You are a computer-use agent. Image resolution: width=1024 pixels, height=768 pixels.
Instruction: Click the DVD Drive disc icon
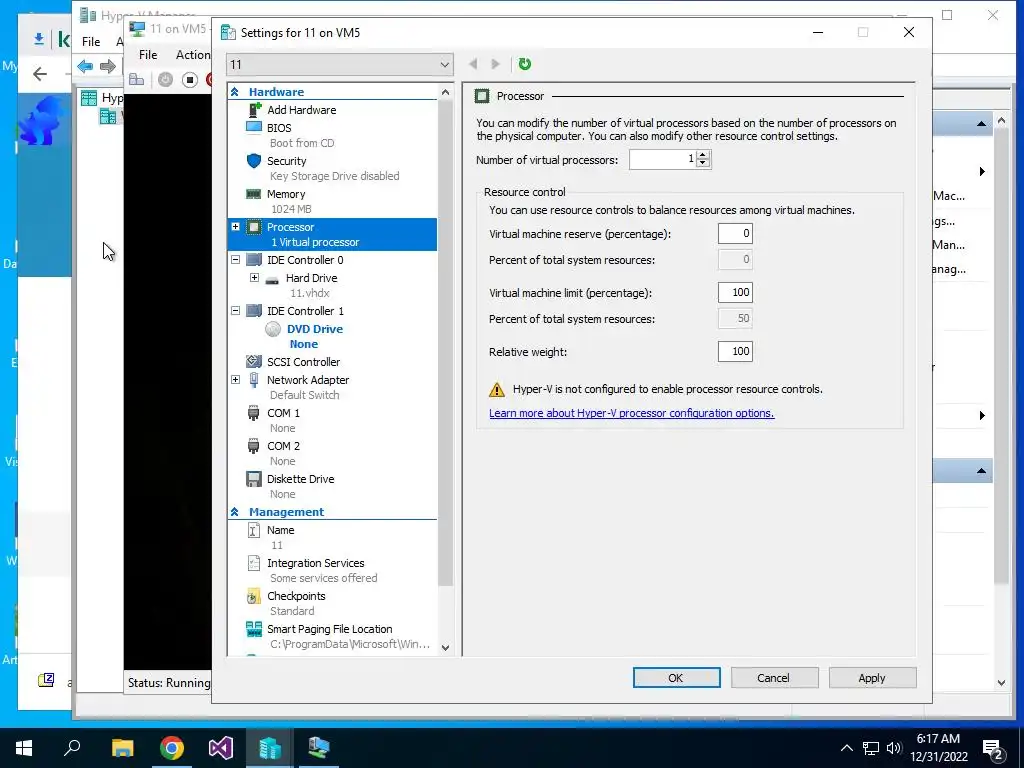[x=273, y=329]
